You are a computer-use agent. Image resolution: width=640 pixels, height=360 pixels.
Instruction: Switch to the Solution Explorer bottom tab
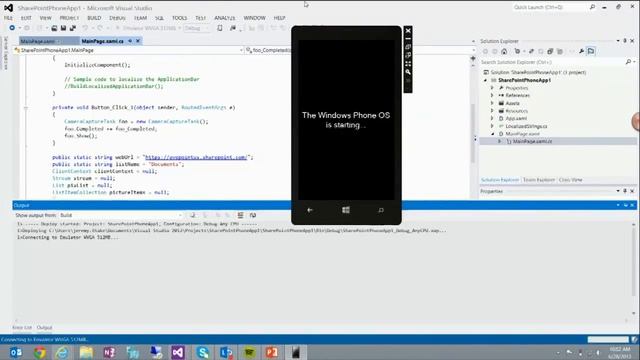[500, 180]
